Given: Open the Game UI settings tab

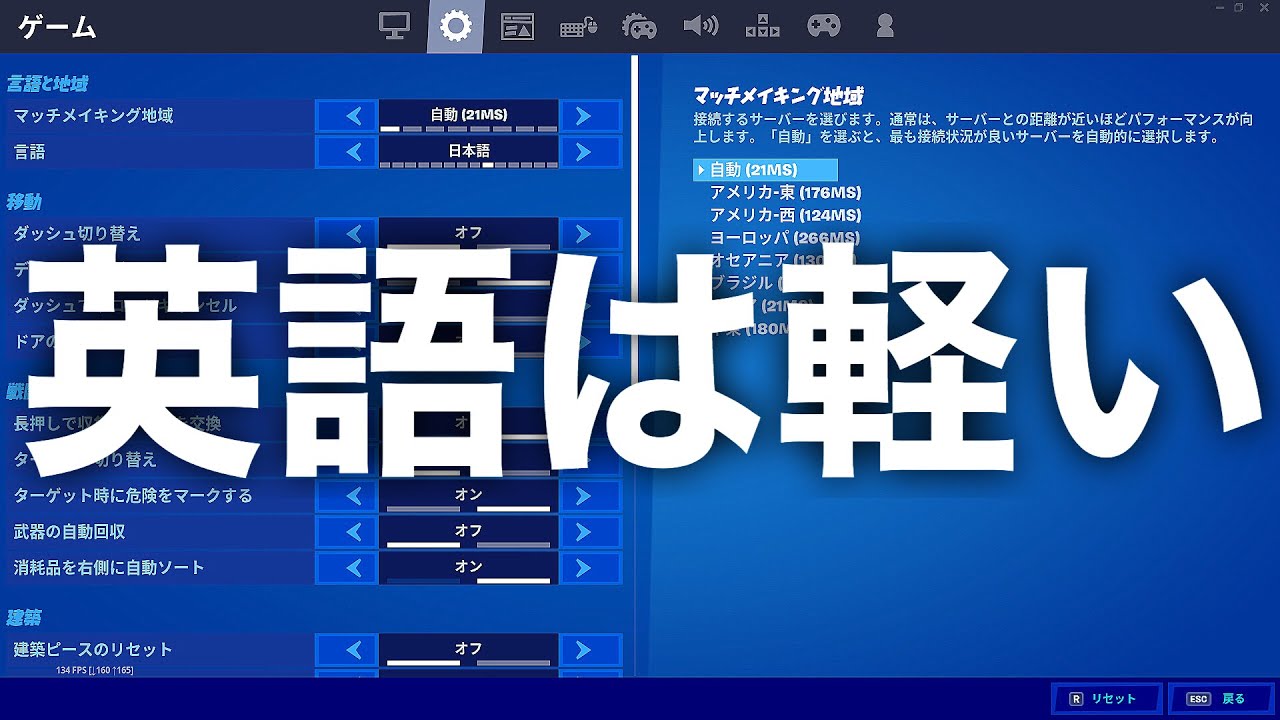Looking at the screenshot, I should [517, 27].
